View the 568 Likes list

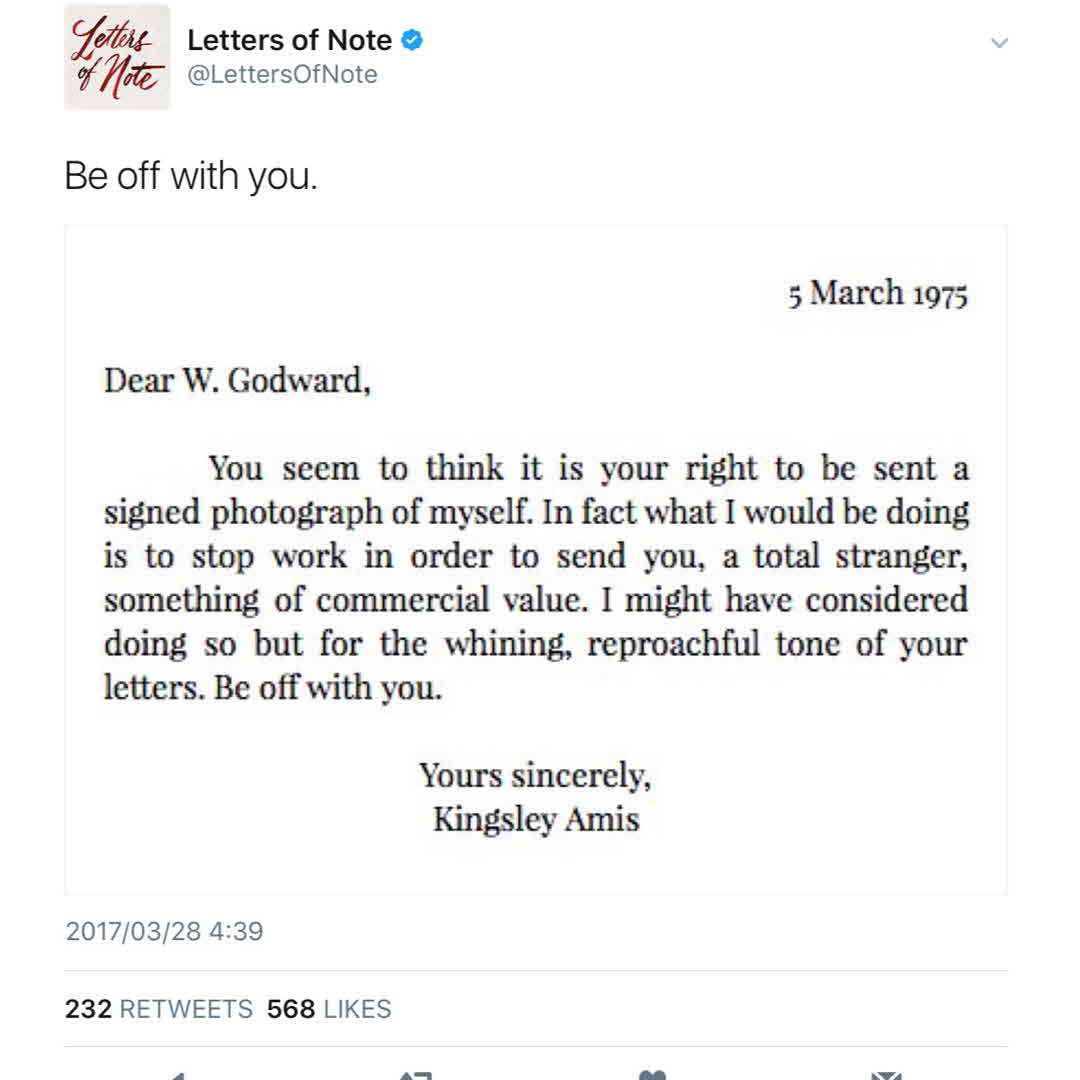(329, 1009)
